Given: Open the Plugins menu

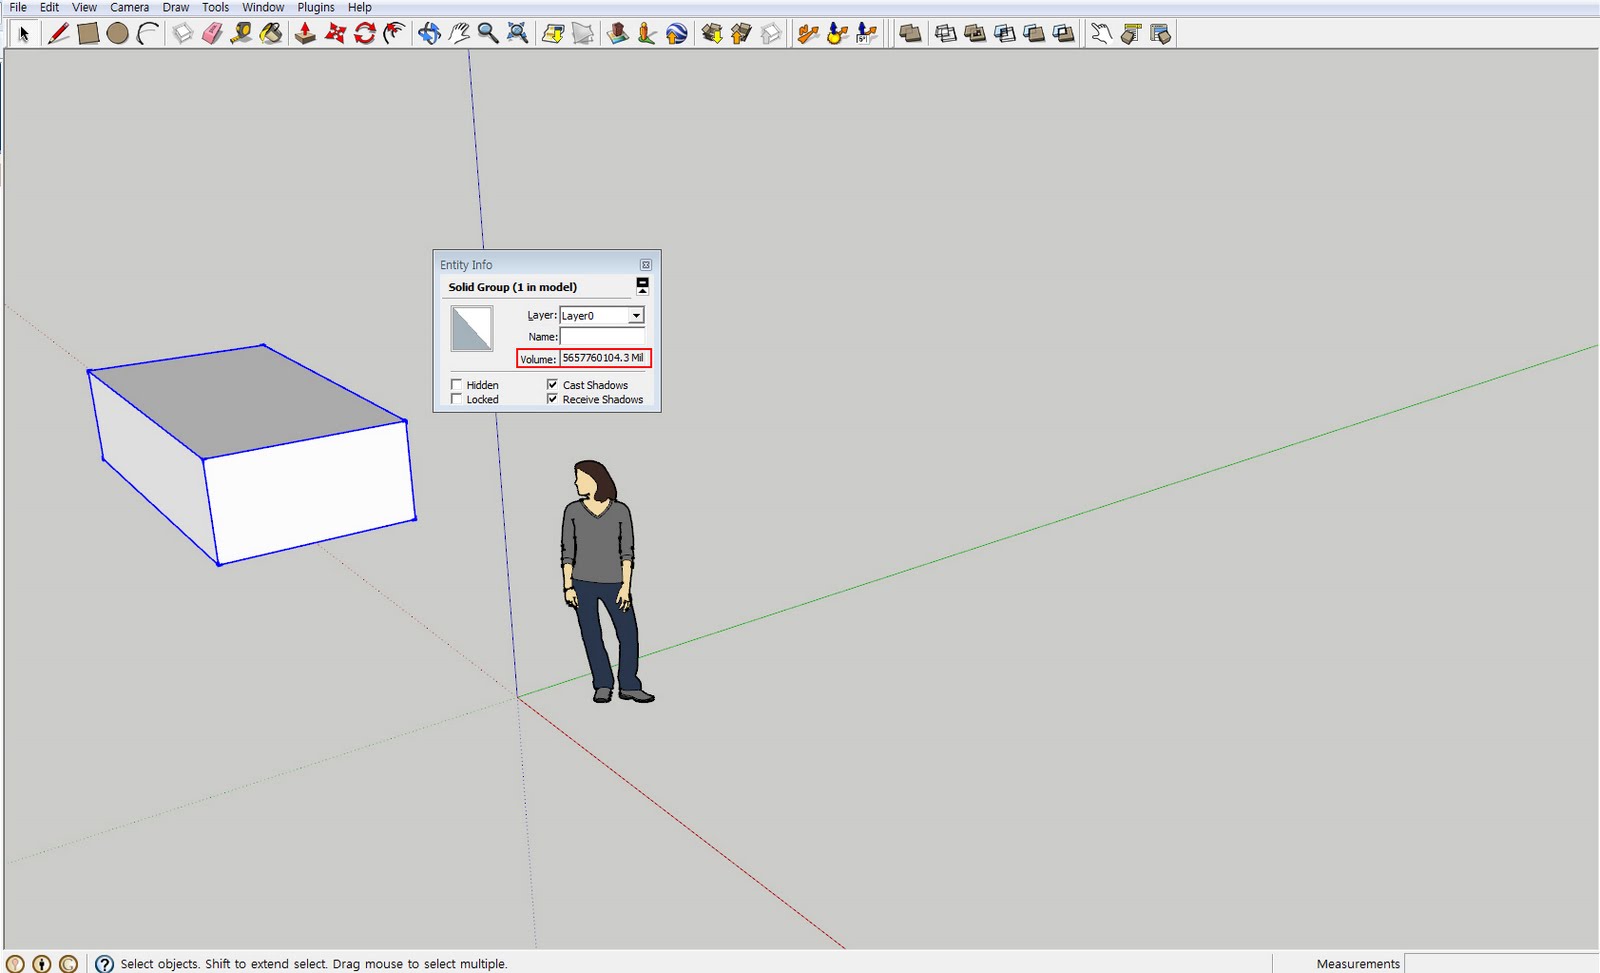Looking at the screenshot, I should point(314,7).
